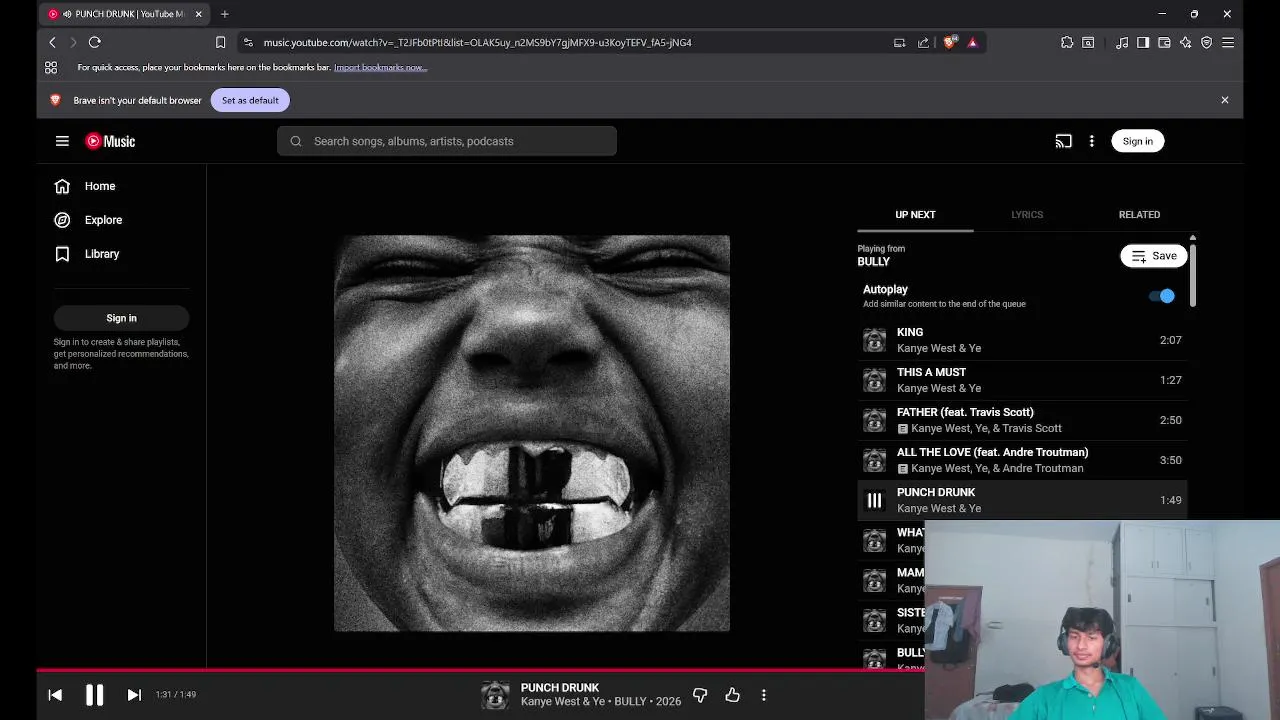Click the address bar URL

(x=478, y=42)
